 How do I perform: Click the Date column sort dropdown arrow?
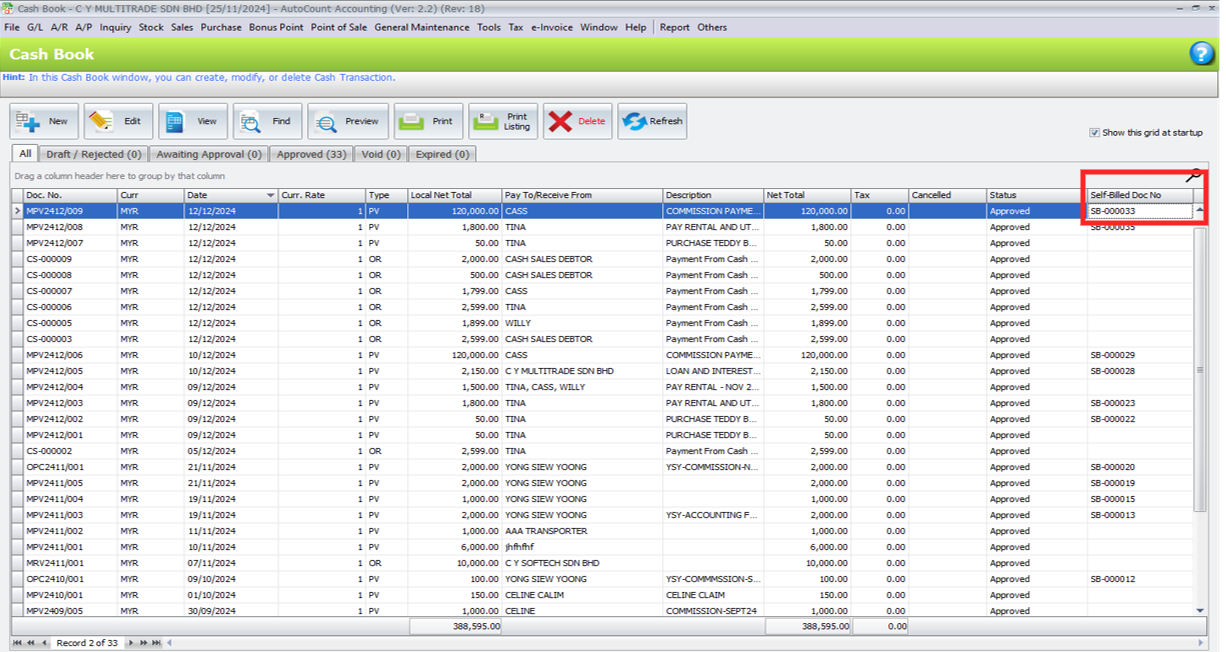[x=270, y=195]
